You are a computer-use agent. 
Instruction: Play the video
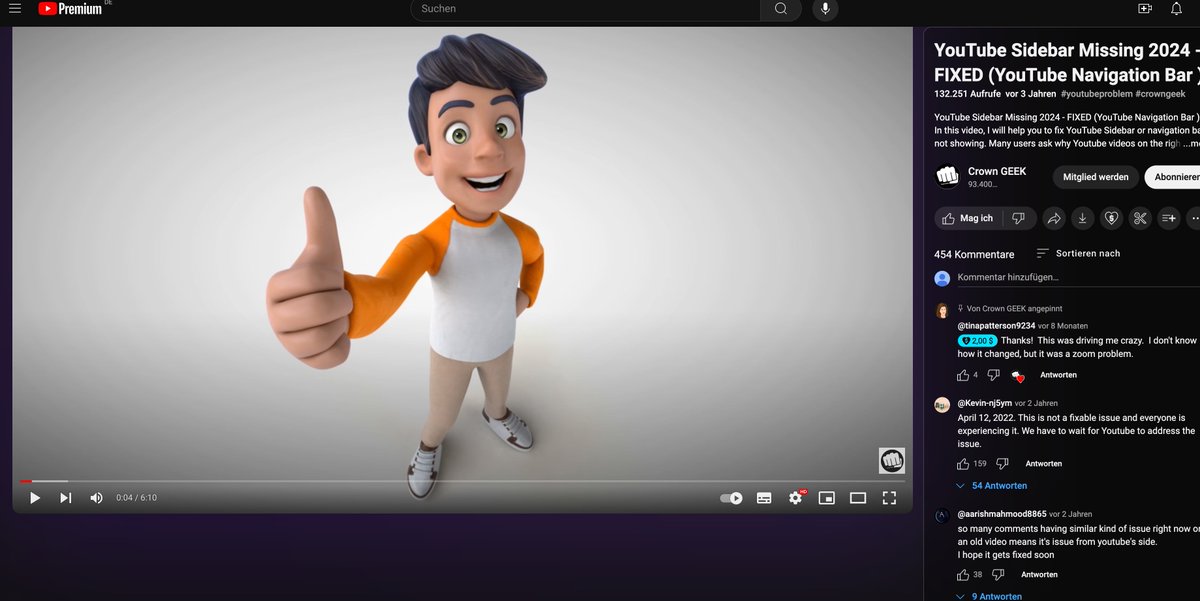tap(35, 497)
